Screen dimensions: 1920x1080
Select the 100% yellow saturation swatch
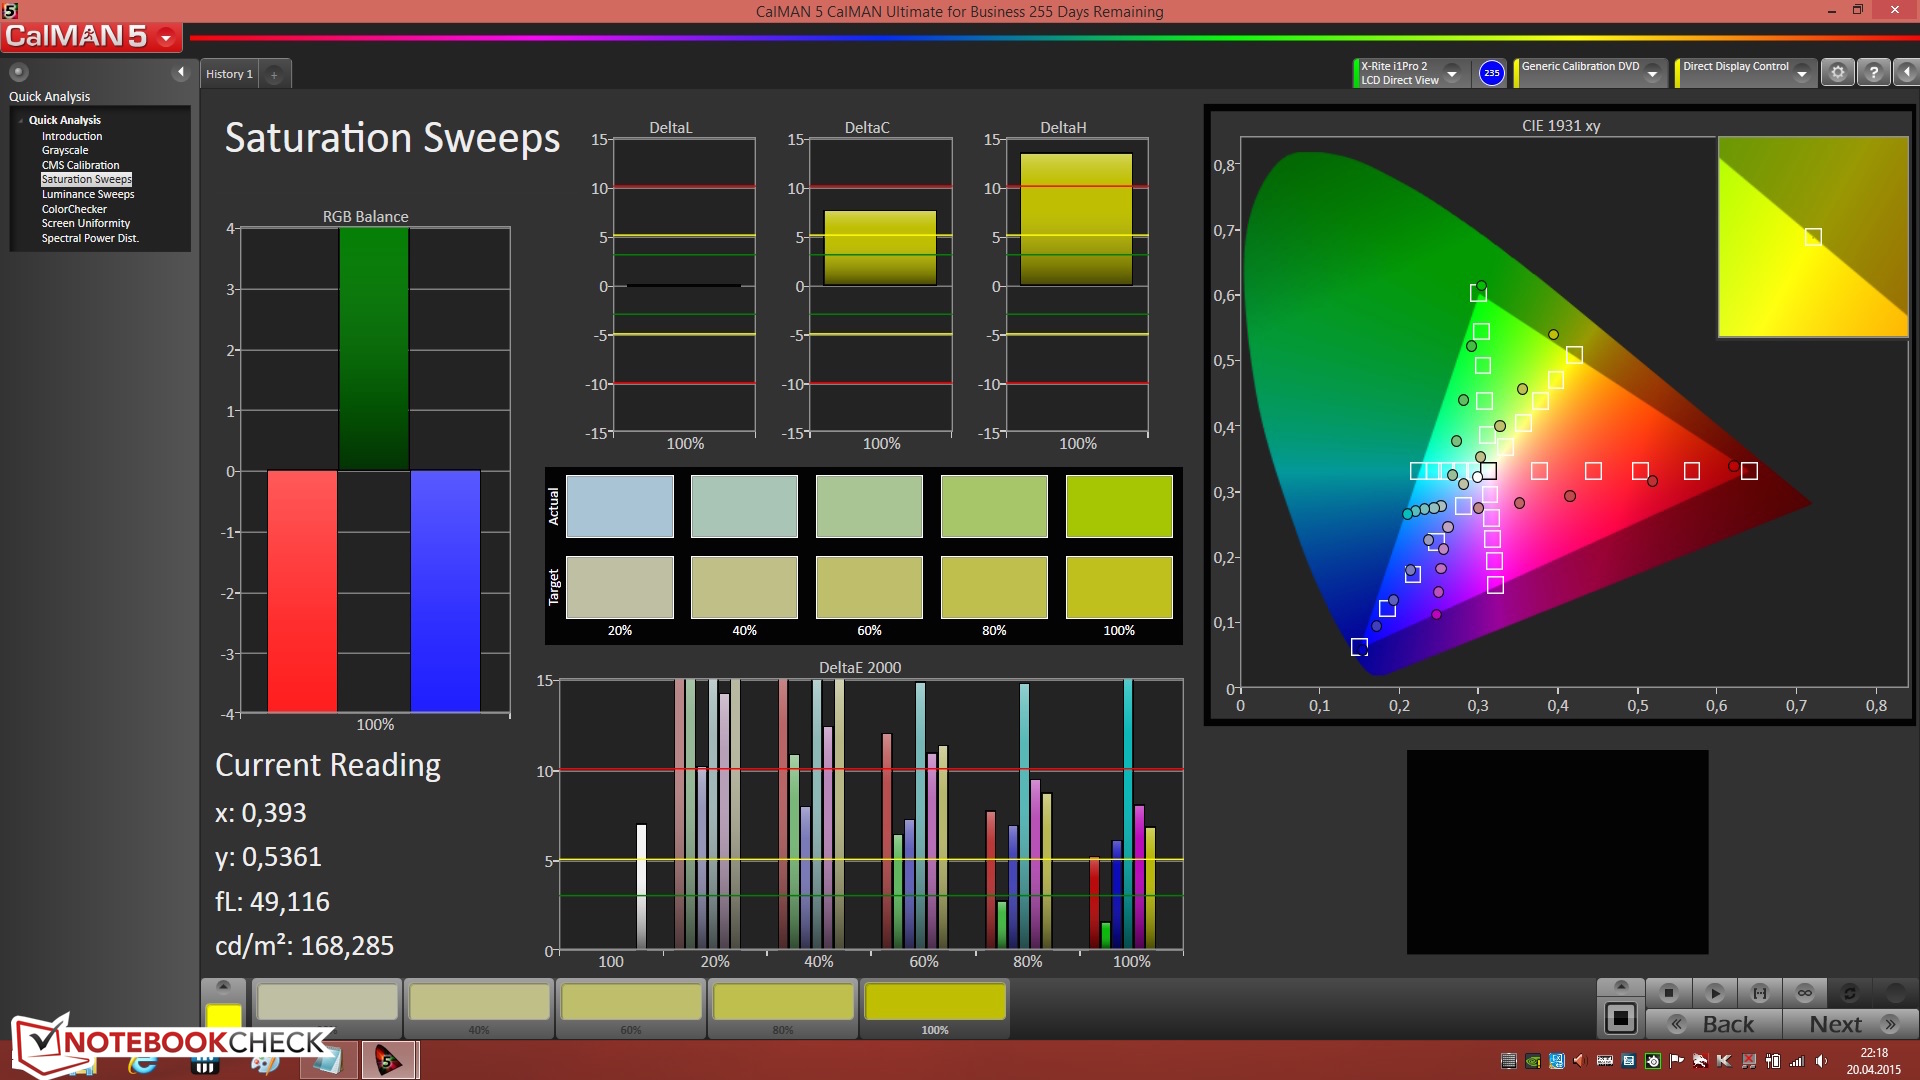point(934,1003)
